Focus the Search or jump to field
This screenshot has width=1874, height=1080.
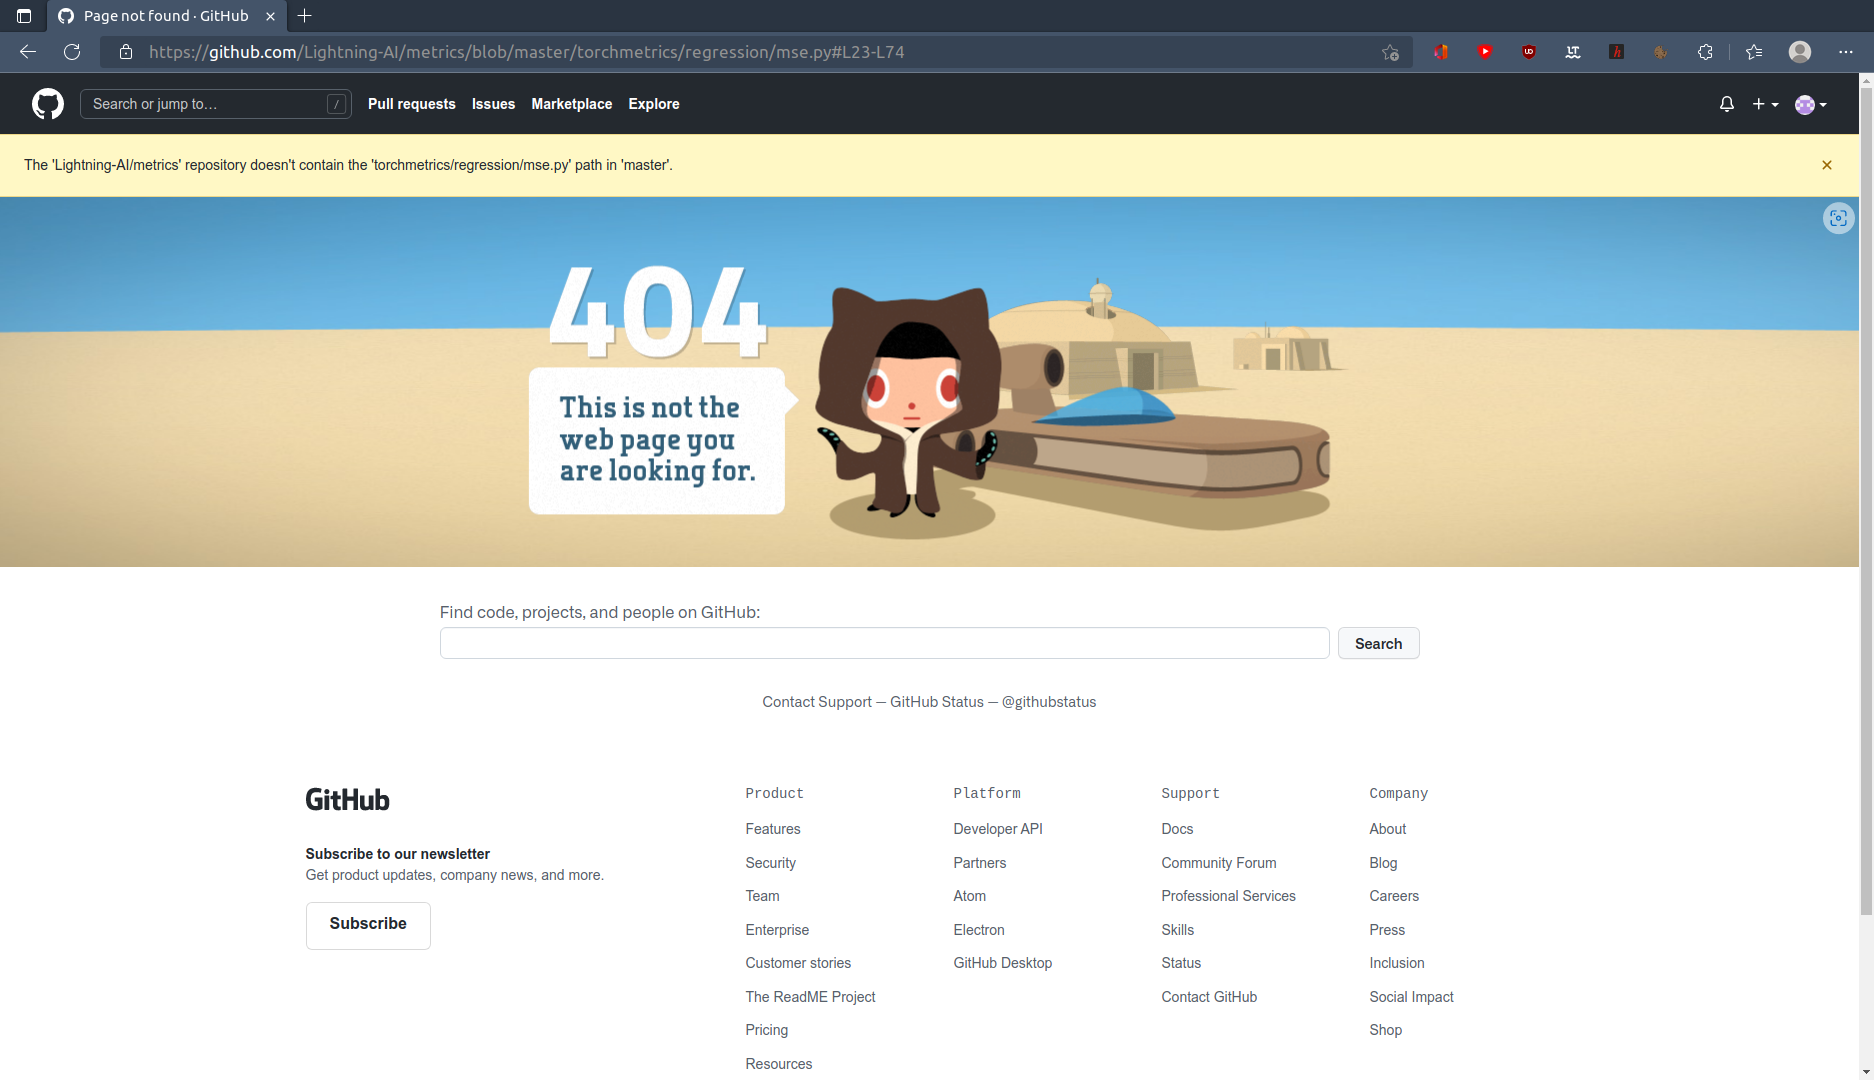click(x=216, y=104)
